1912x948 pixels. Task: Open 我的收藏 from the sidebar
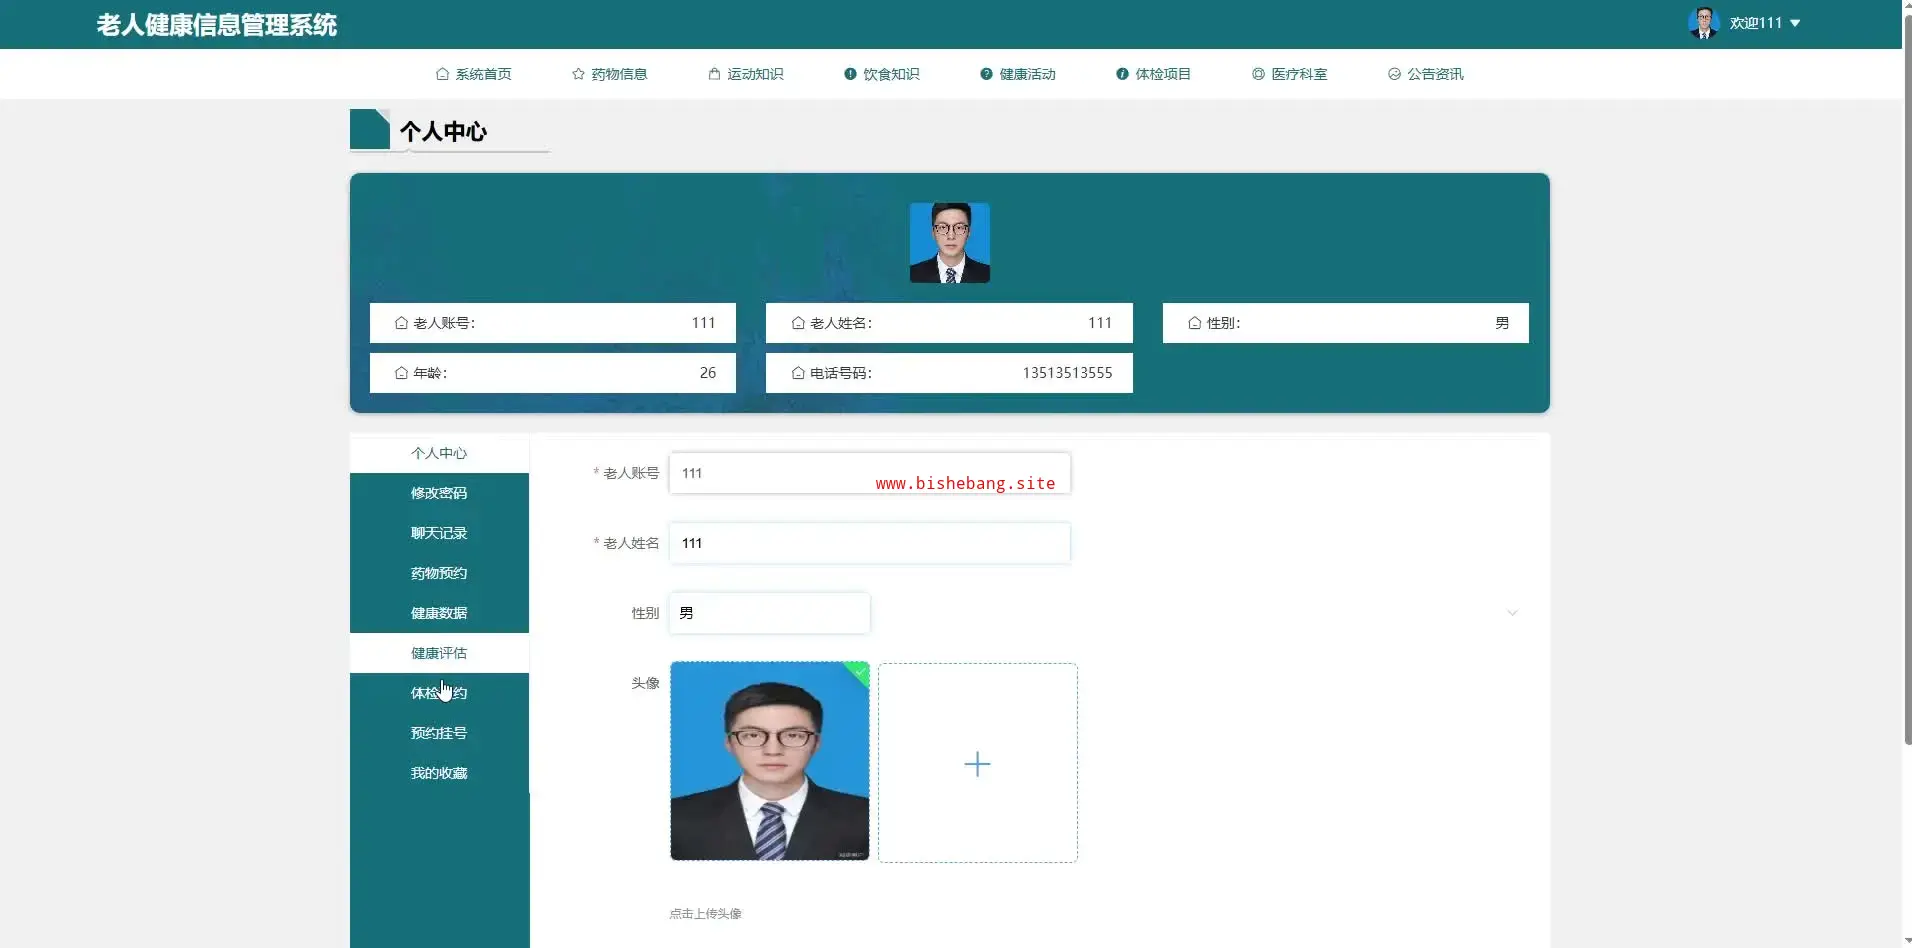click(x=439, y=773)
